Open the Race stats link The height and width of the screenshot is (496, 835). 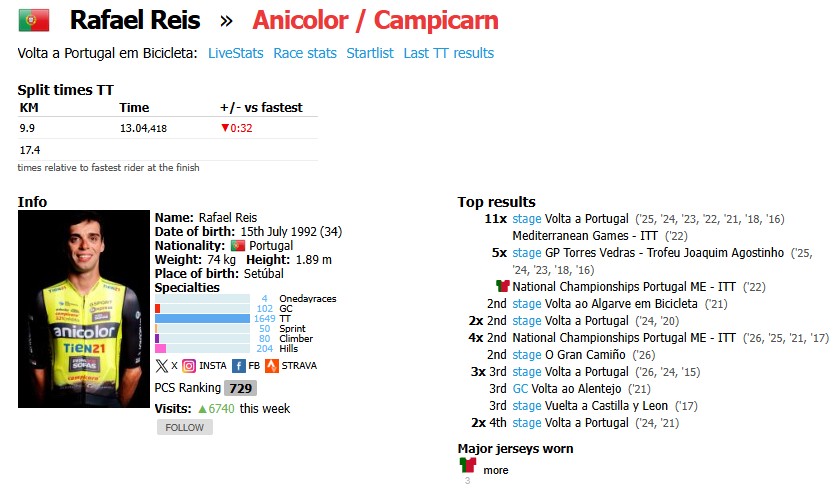click(305, 53)
